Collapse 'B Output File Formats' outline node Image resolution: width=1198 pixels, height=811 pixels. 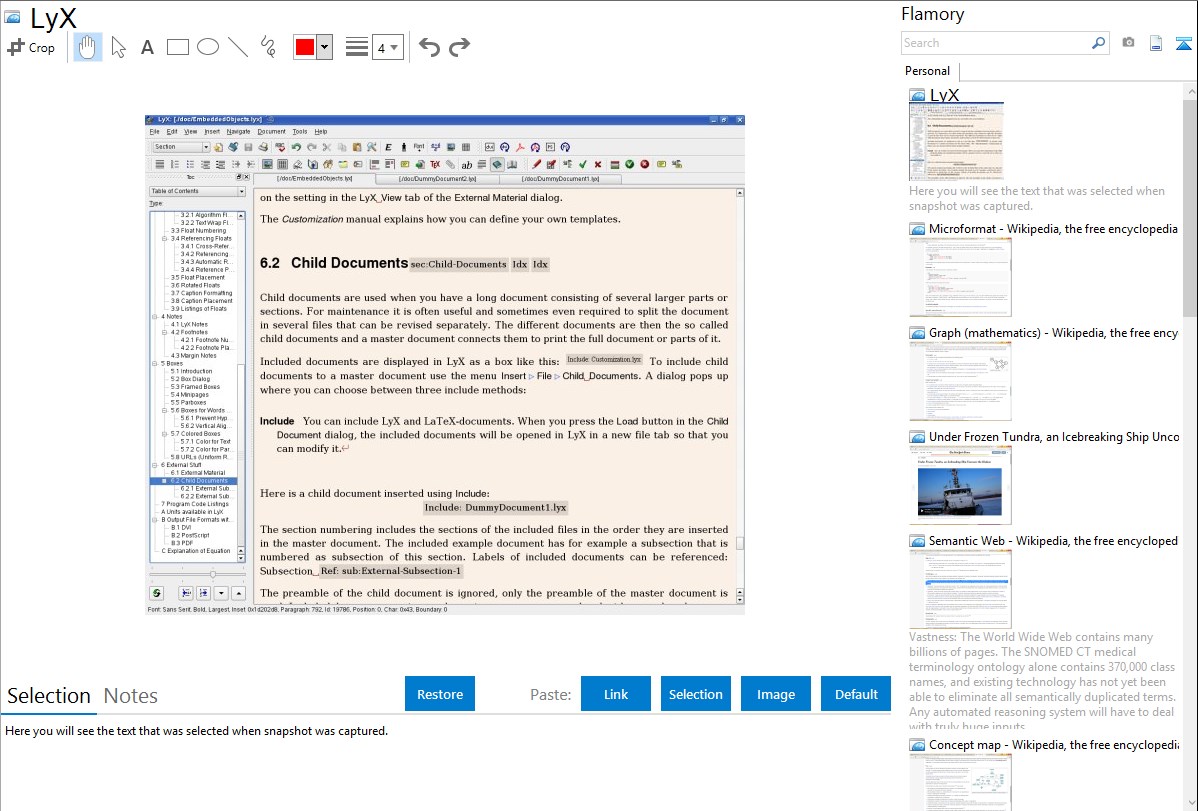pyautogui.click(x=155, y=520)
